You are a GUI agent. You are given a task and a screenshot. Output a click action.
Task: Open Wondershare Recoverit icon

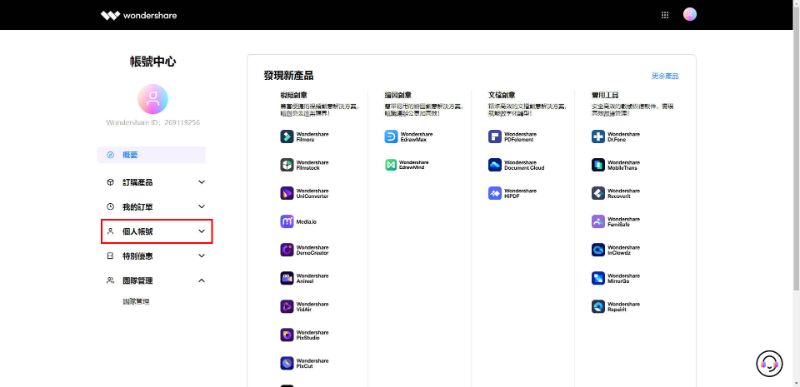click(598, 193)
